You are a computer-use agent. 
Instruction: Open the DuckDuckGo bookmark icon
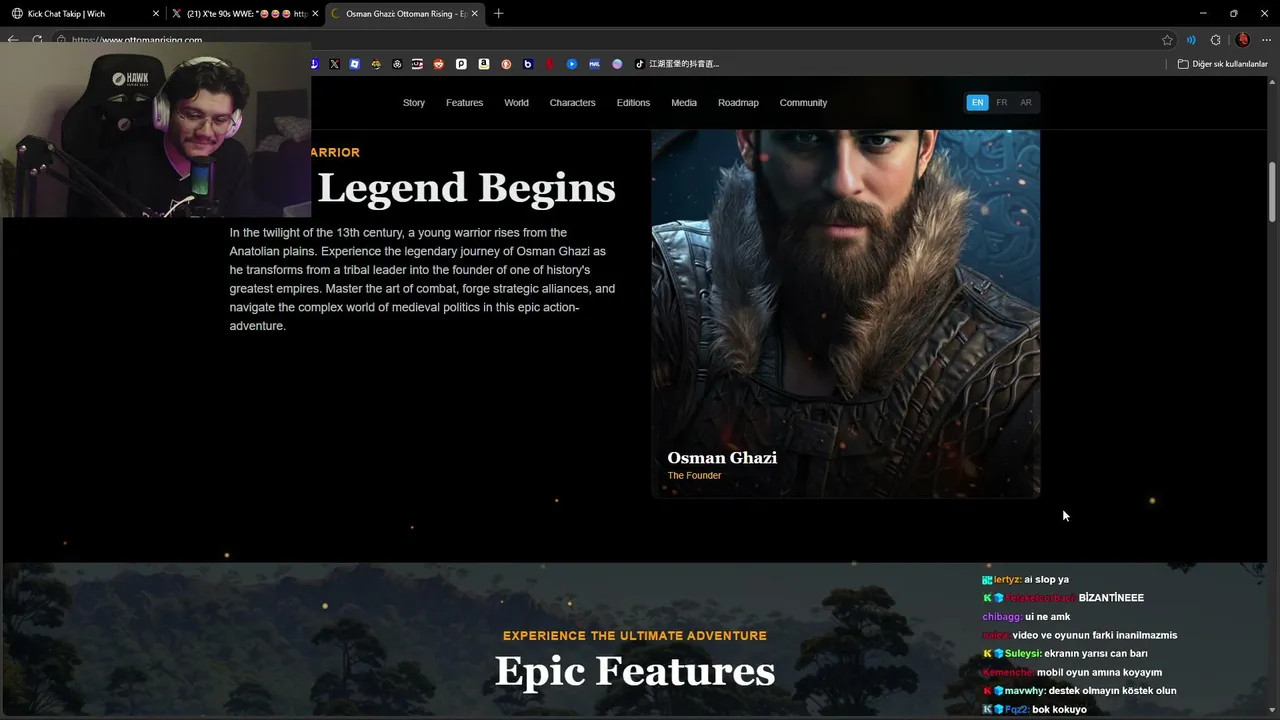506,64
